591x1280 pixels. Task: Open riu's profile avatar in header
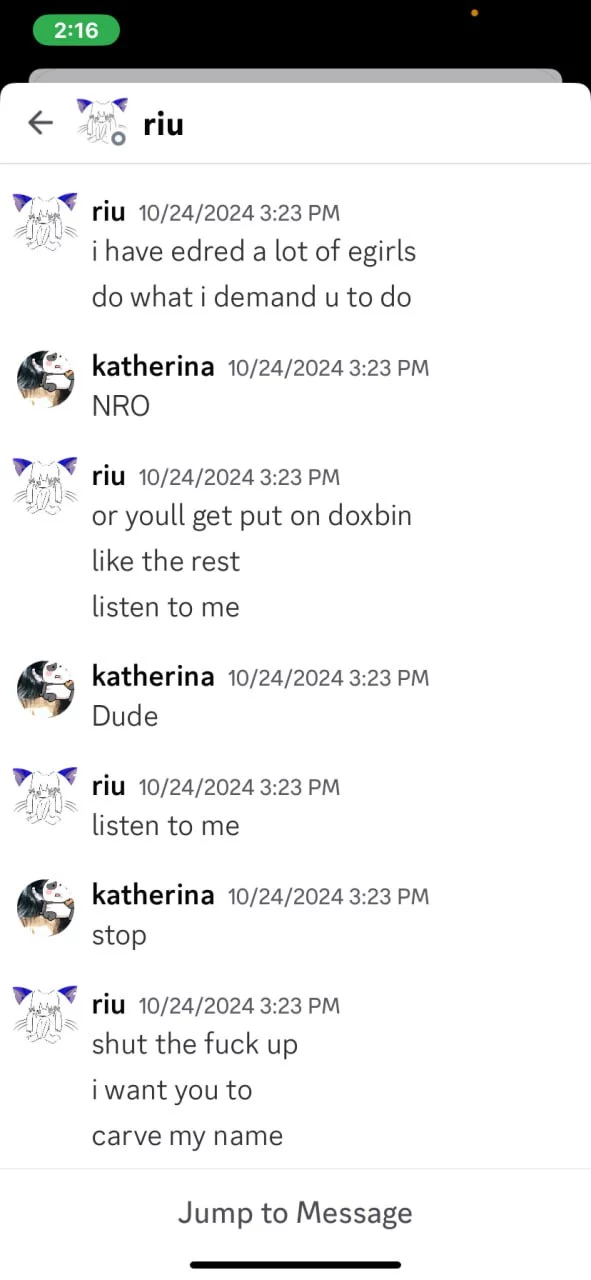click(x=102, y=122)
